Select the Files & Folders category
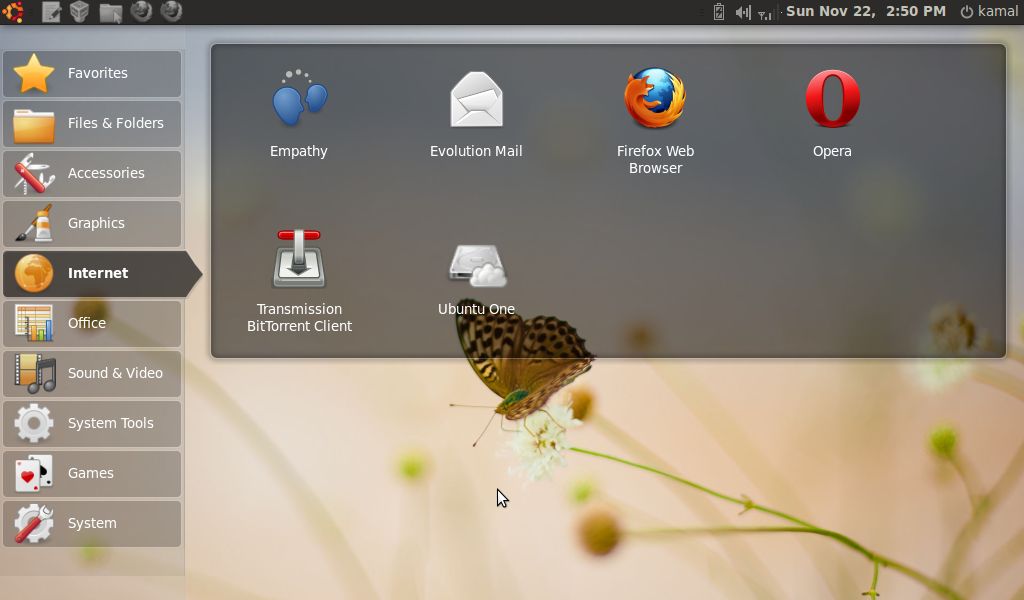This screenshot has width=1024, height=600. coord(92,123)
